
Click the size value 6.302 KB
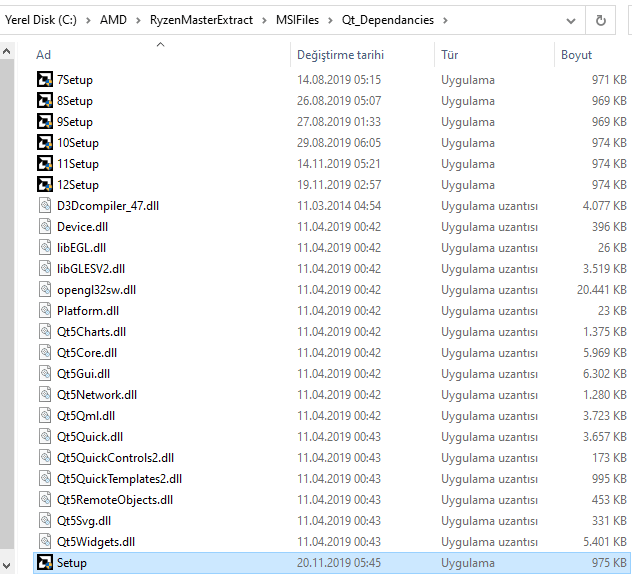tap(605, 374)
